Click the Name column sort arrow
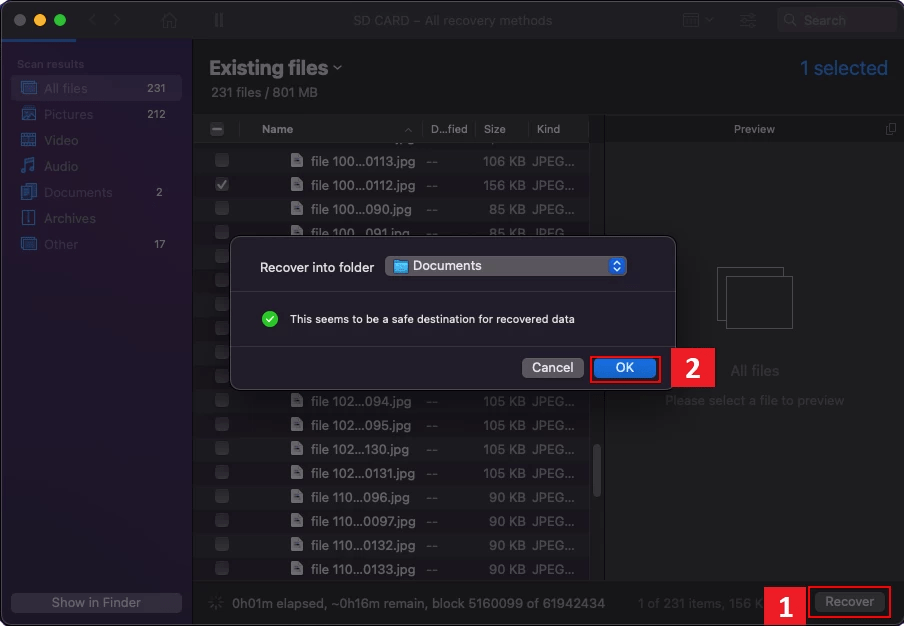The height and width of the screenshot is (626, 904). (x=408, y=130)
